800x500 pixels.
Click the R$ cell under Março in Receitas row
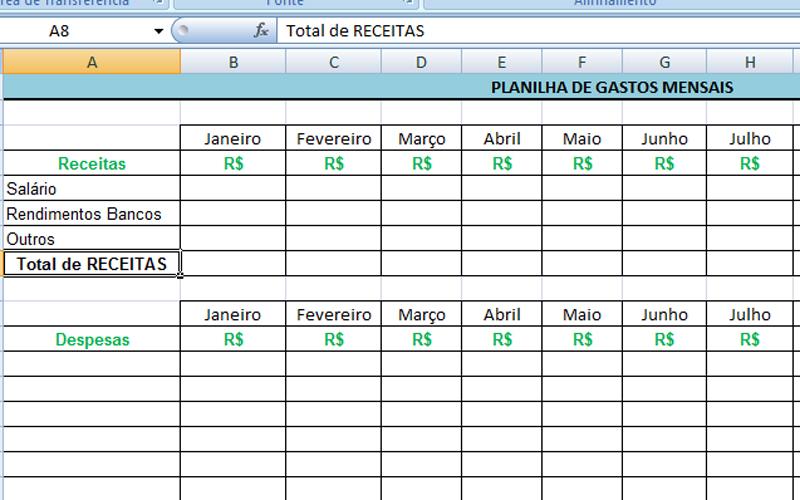(421, 163)
